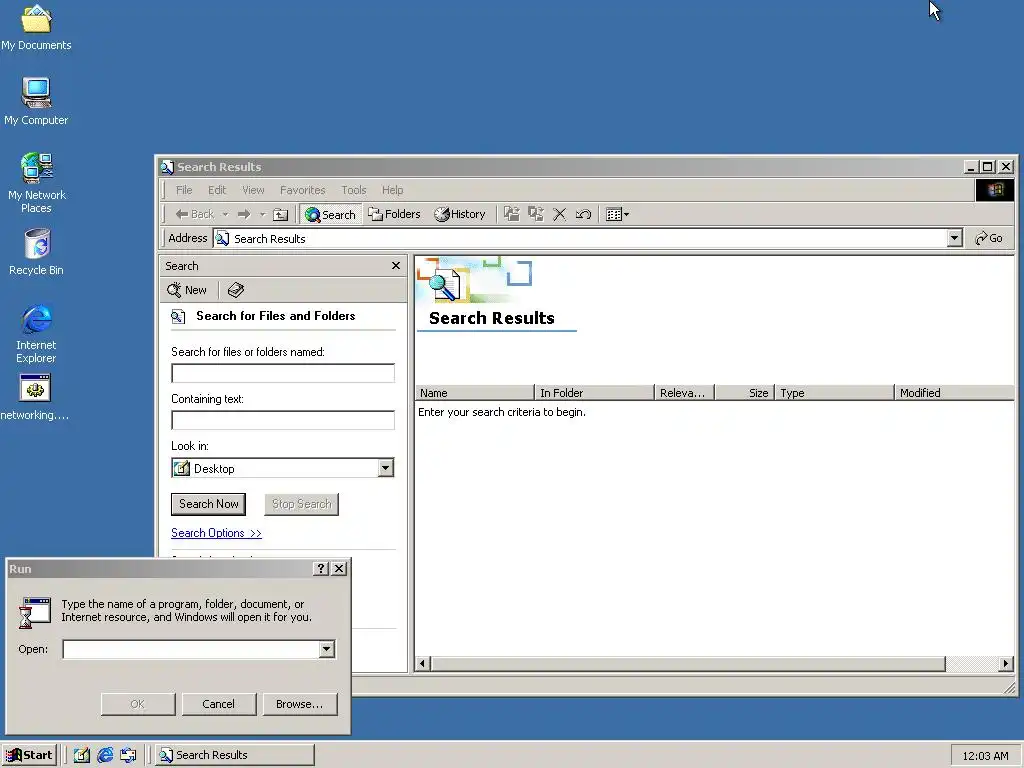The width and height of the screenshot is (1024, 768).
Task: Focus the files or folders named field
Action: pyautogui.click(x=283, y=373)
